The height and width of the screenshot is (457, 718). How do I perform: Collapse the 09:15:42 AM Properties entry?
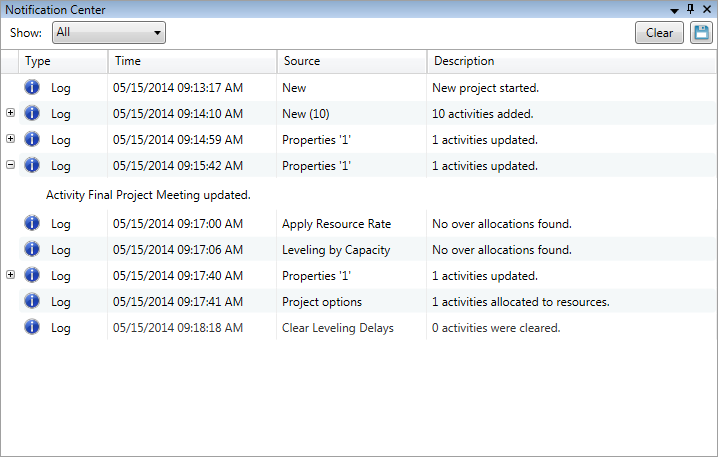[11, 165]
